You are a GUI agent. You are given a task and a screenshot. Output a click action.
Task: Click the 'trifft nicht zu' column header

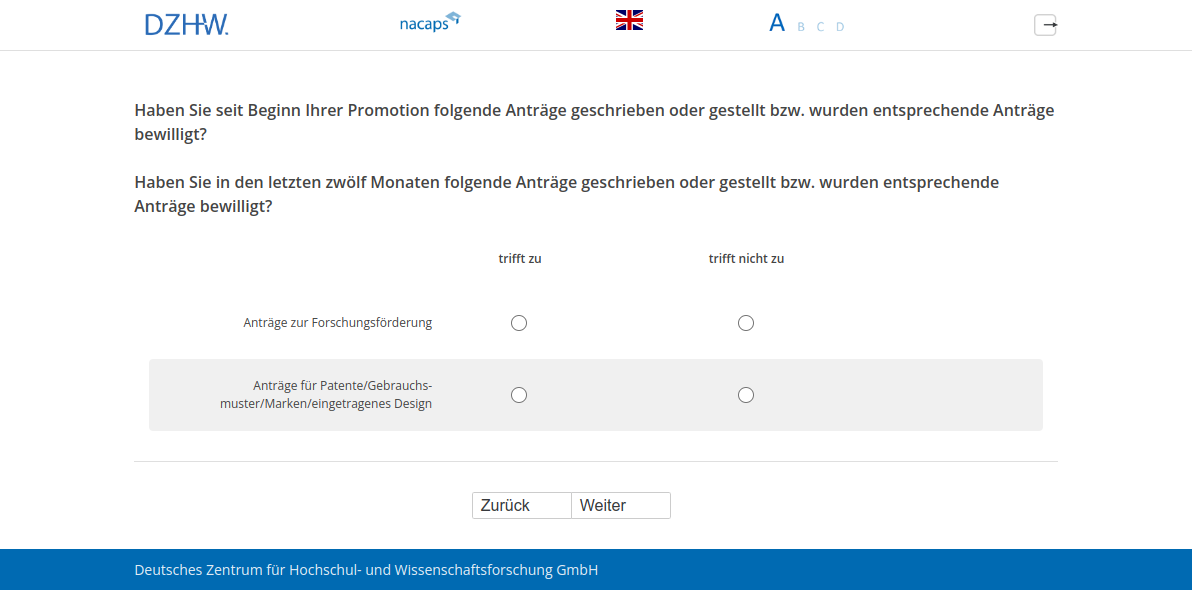point(746,259)
